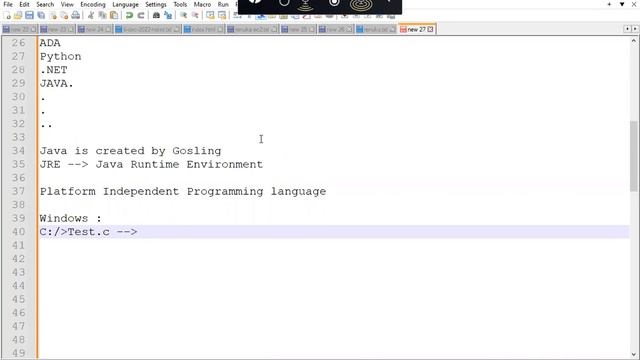Switch to the new 22 tab
Screen dimensions: 640x360
pos(20,29)
